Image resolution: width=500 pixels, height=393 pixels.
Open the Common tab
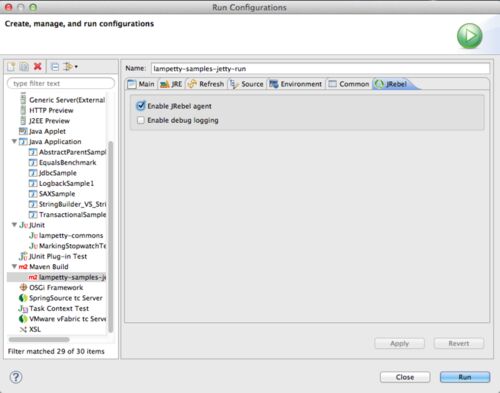(349, 84)
